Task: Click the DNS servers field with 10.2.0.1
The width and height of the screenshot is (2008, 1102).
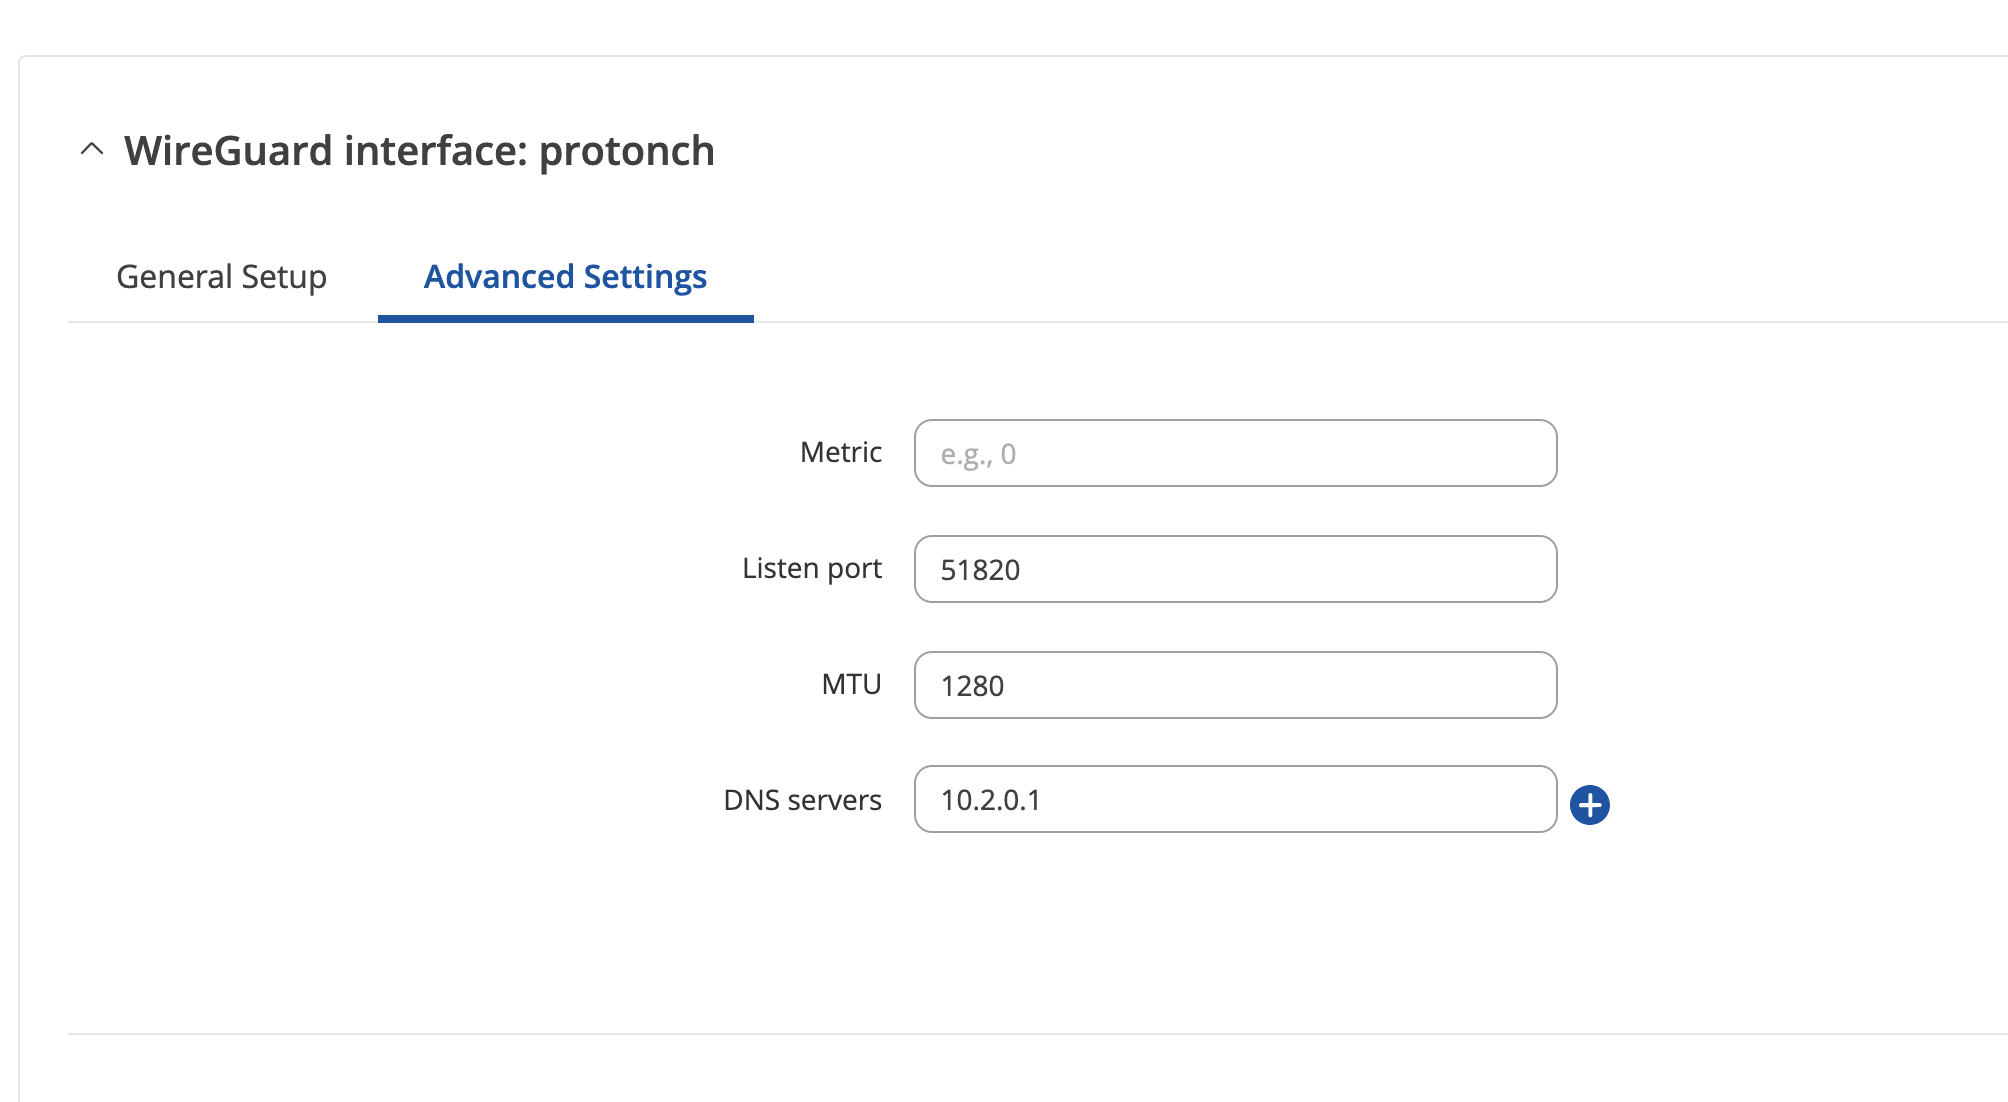Action: (1235, 799)
